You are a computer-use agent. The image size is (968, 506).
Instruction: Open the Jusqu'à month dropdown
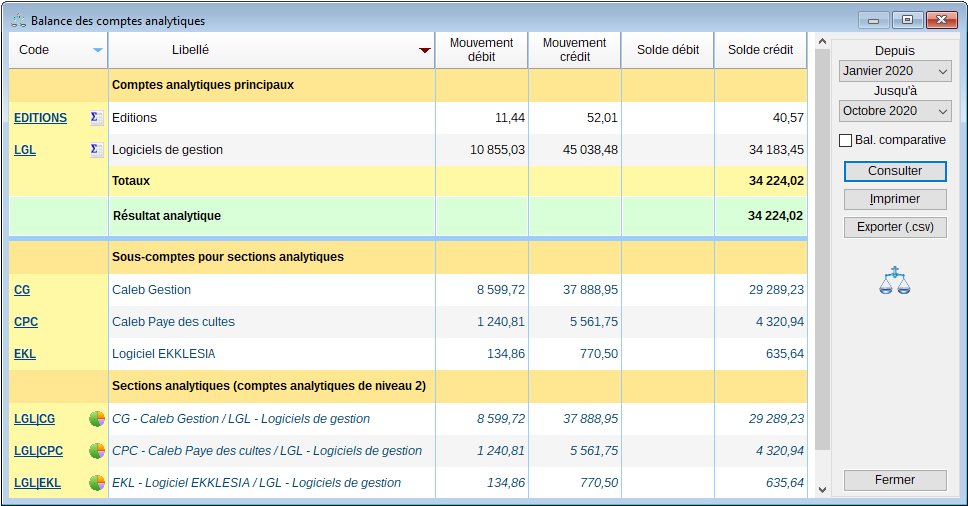895,111
